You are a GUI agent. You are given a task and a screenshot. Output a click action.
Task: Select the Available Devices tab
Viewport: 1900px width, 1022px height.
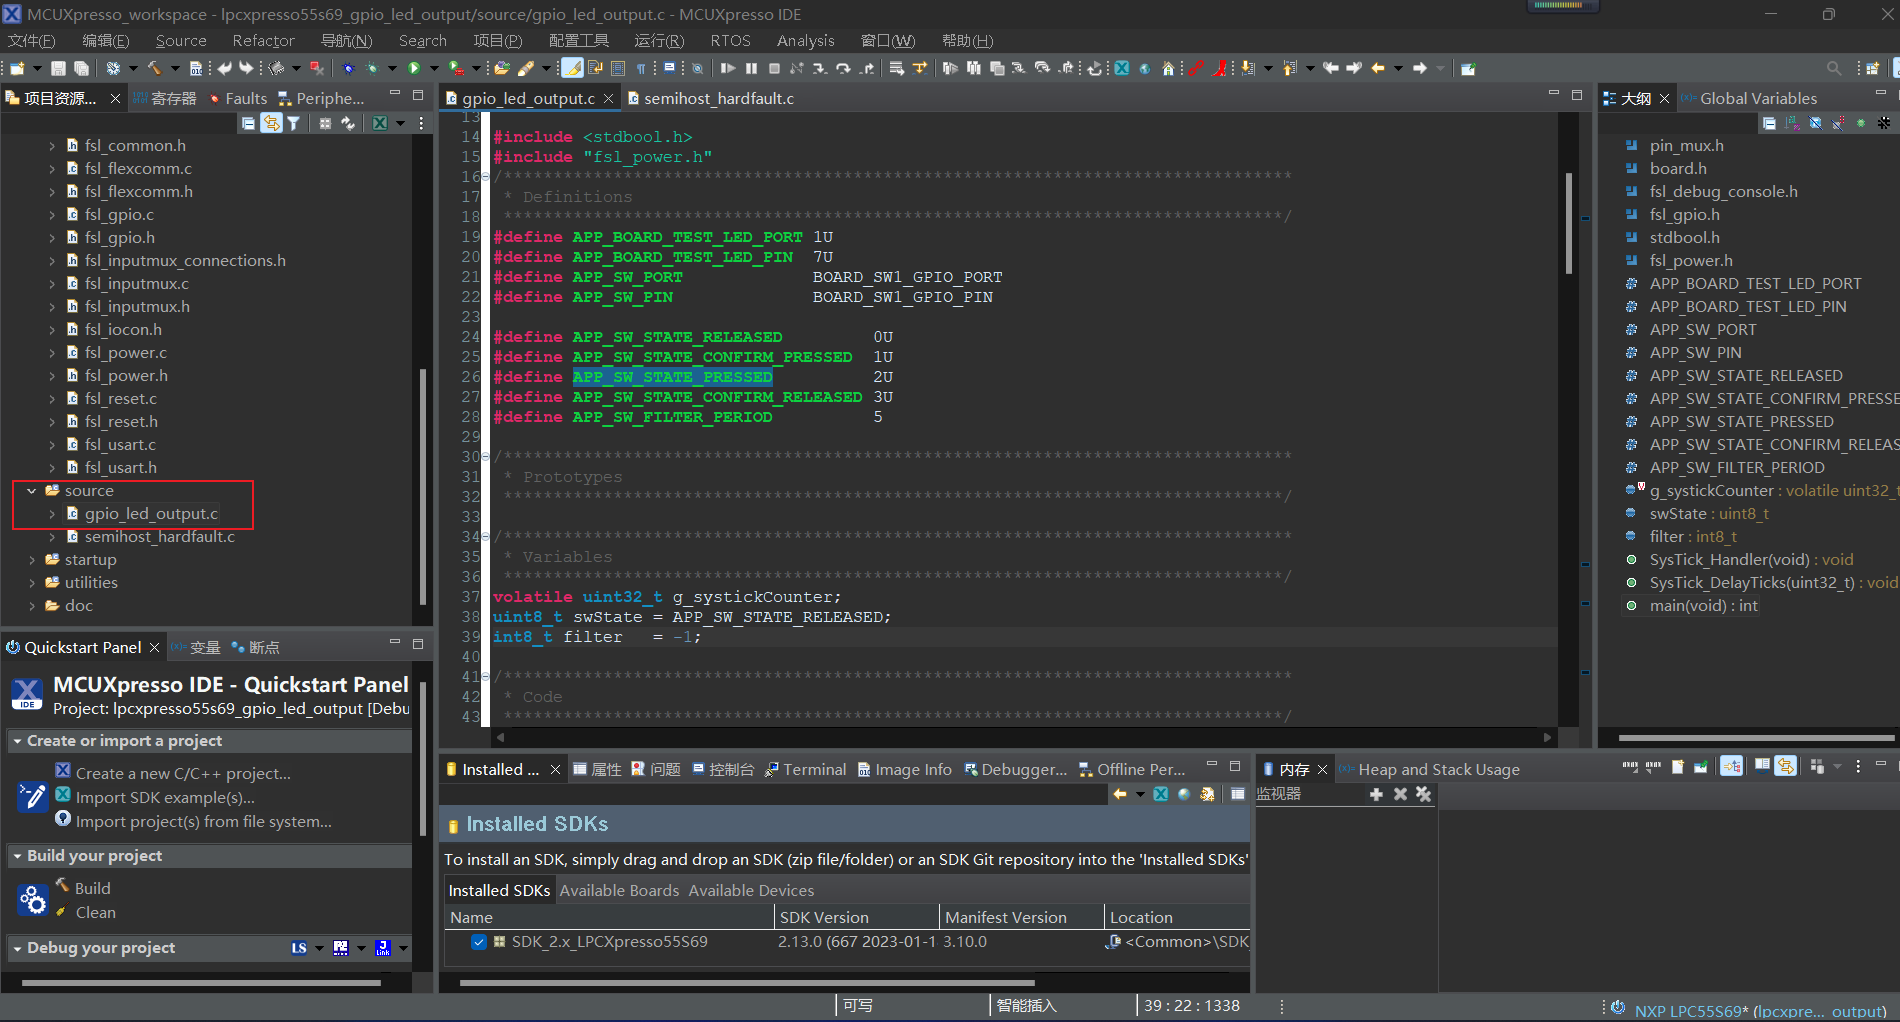[751, 890]
